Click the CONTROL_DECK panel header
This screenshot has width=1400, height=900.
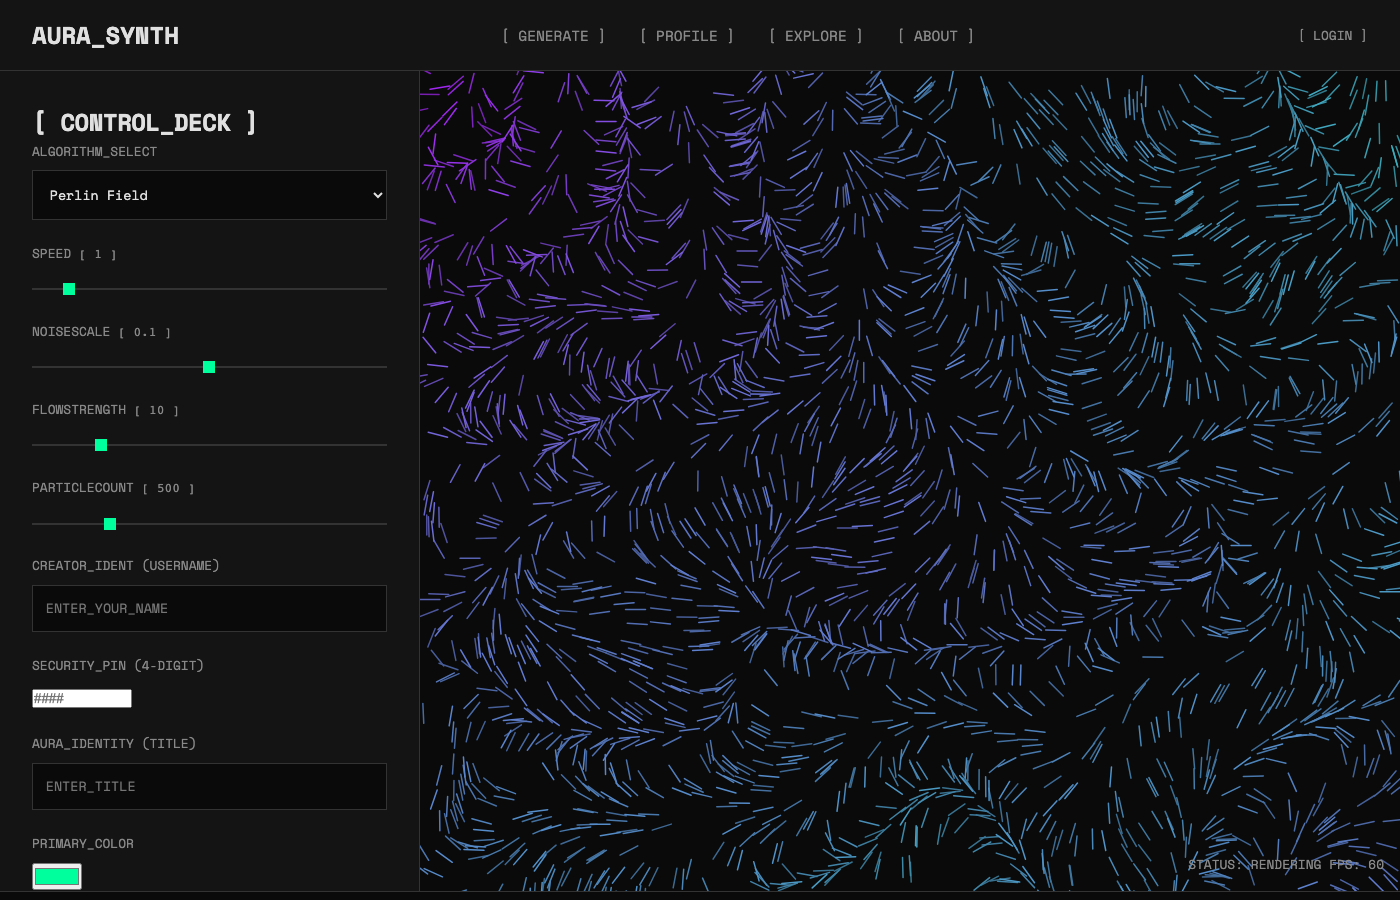144,122
